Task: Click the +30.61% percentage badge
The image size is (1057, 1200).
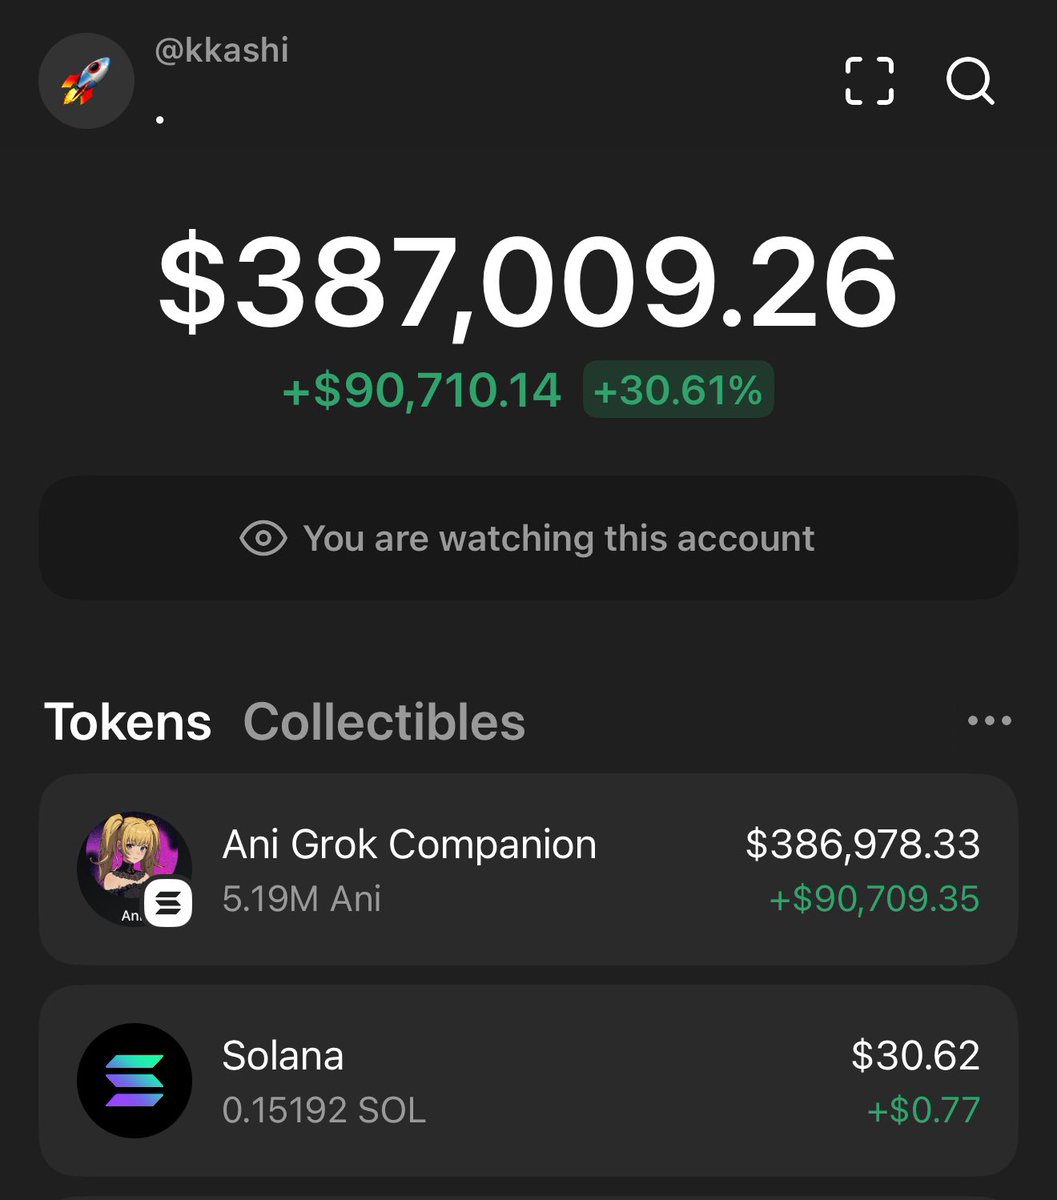Action: point(678,390)
